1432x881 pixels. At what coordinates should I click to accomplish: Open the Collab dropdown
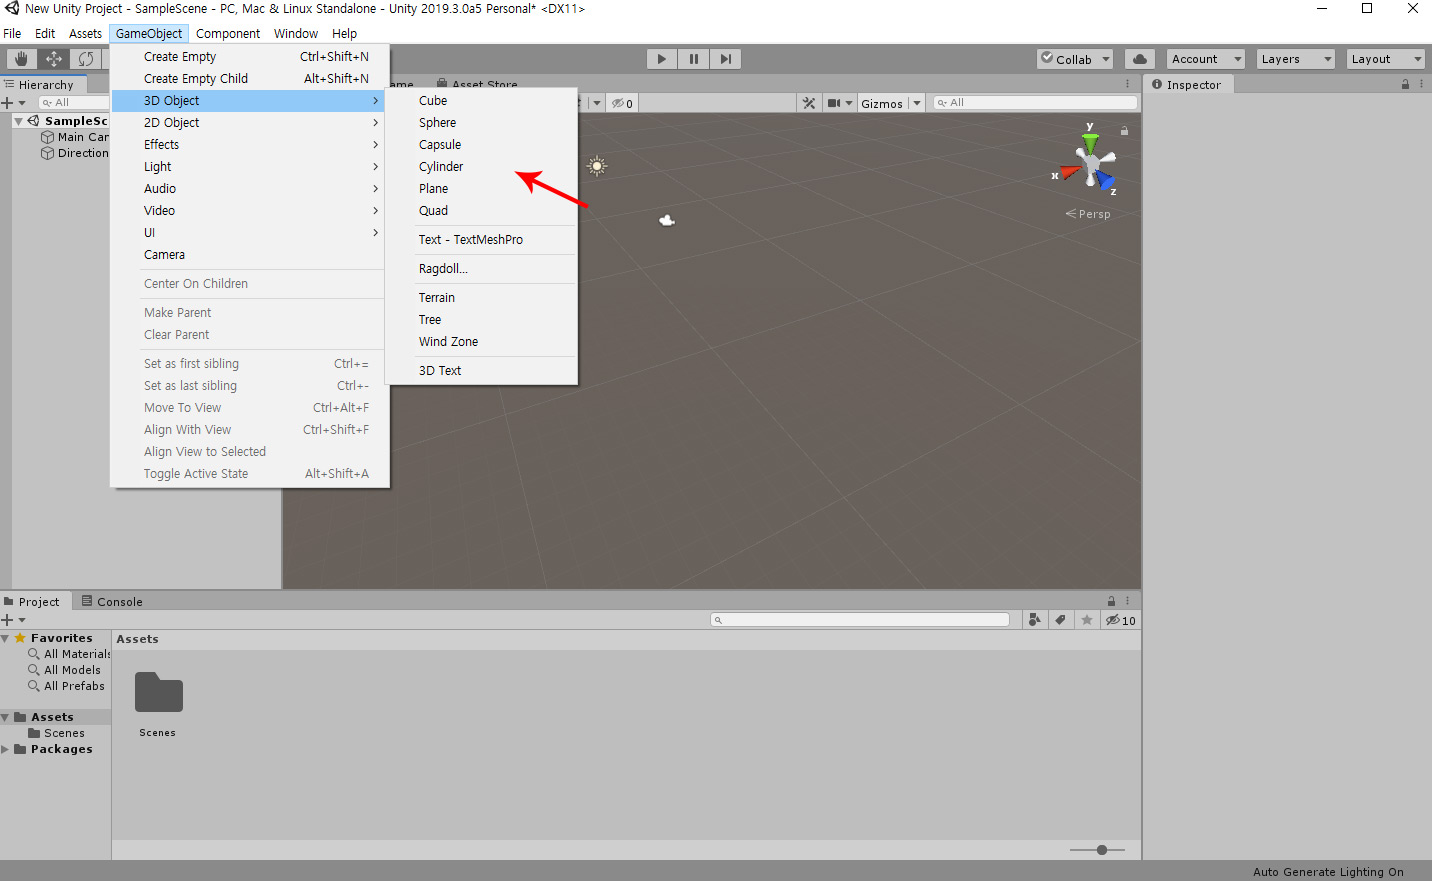[x=1075, y=59]
